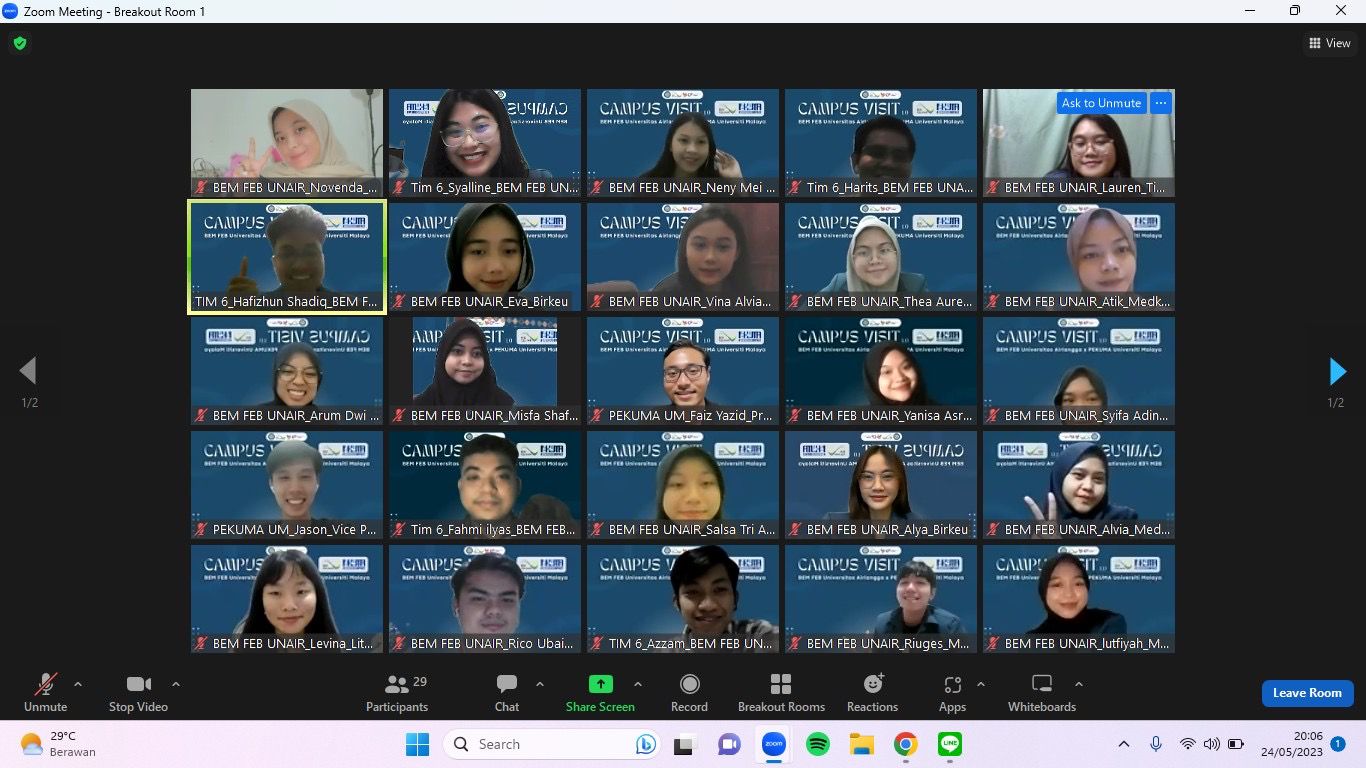
Task: Open Spotify from the taskbar
Action: click(818, 744)
